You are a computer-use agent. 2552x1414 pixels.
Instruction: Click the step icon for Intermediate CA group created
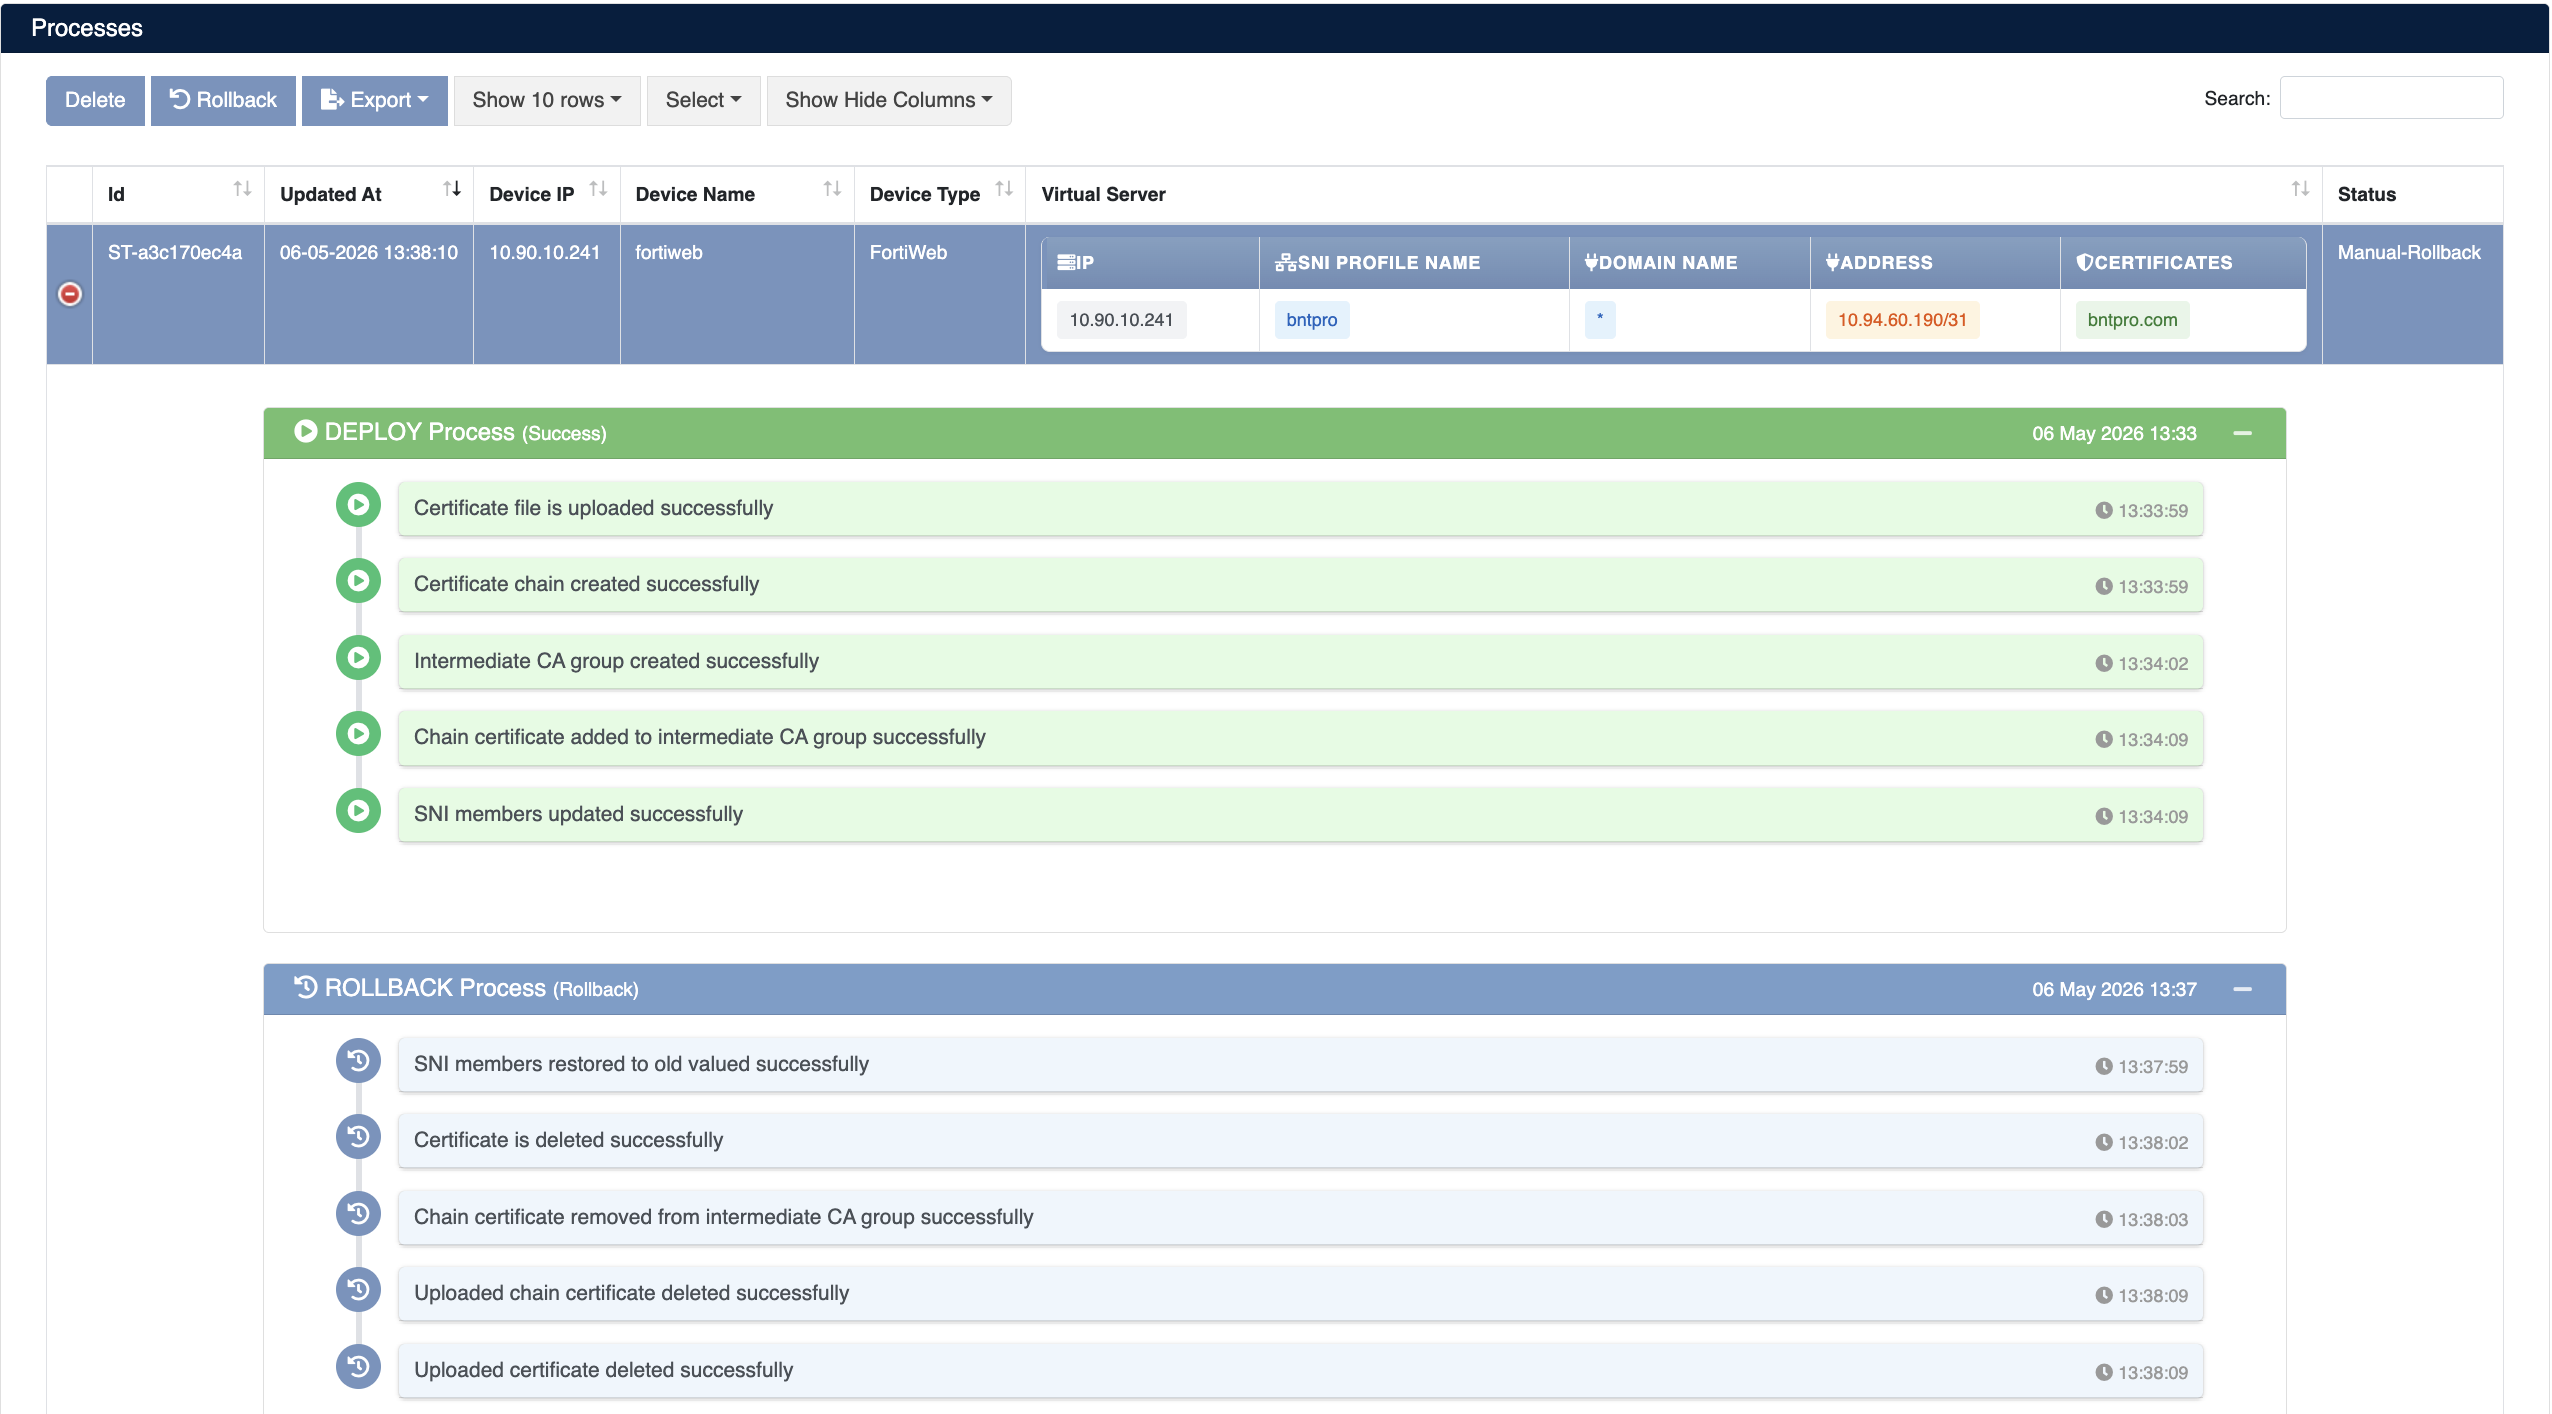tap(358, 658)
